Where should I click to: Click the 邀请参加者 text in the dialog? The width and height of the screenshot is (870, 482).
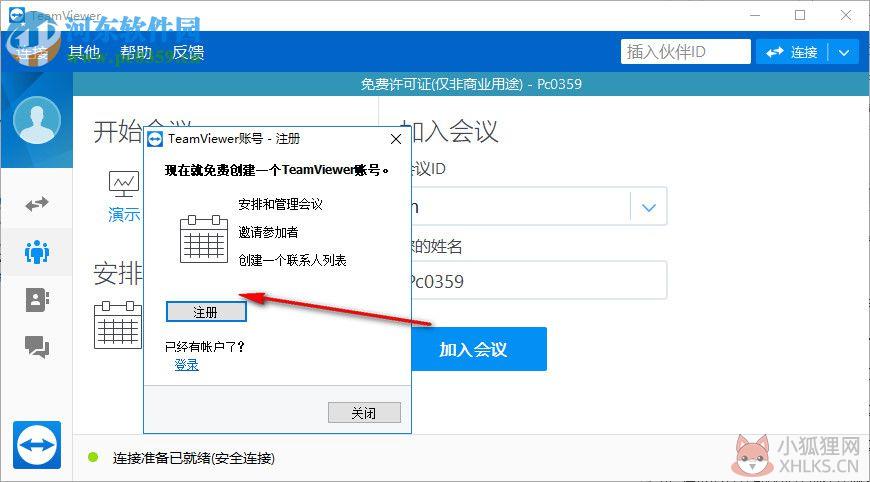point(269,232)
